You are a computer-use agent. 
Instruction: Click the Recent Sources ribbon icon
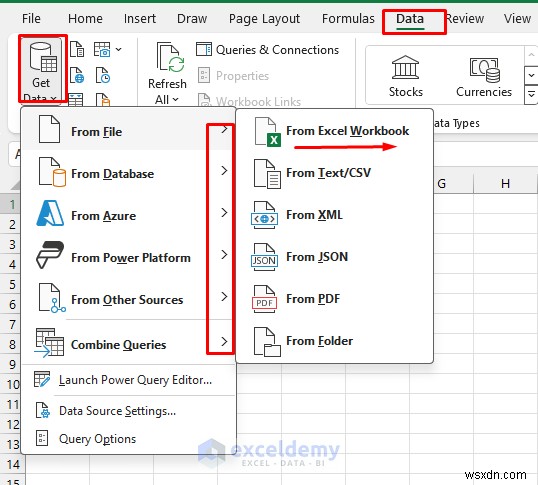pos(102,75)
